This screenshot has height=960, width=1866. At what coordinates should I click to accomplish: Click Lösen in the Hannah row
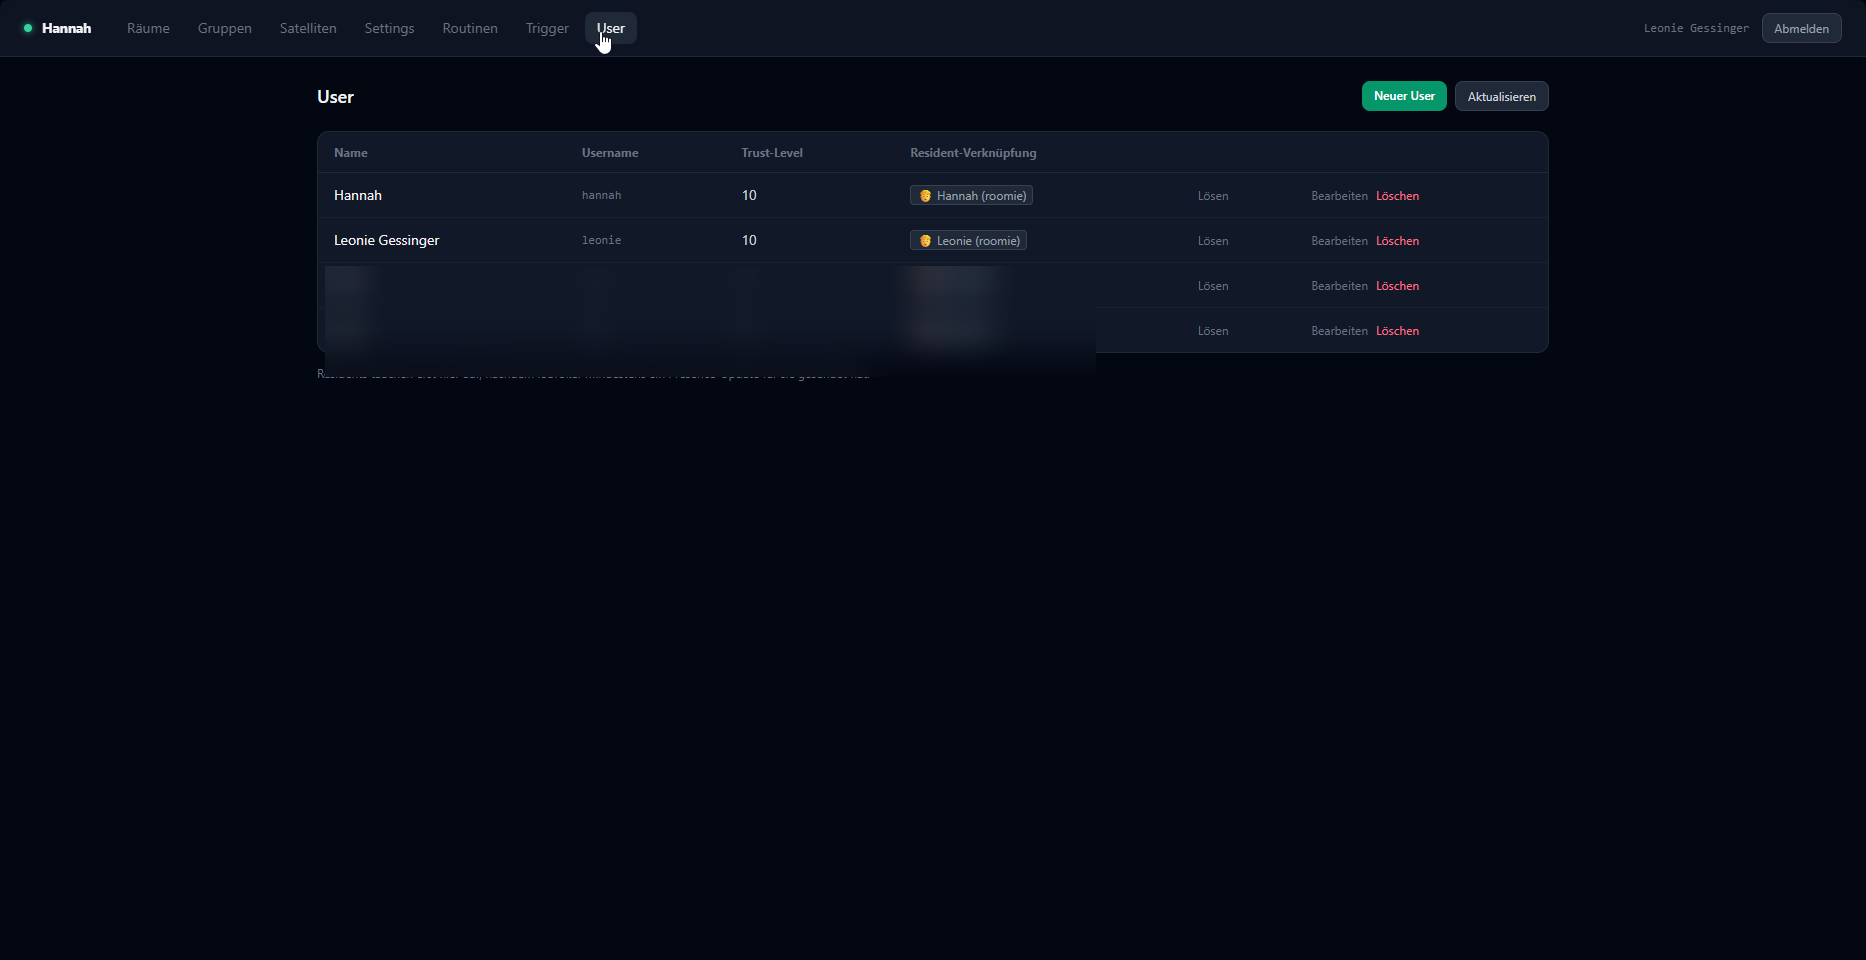click(x=1213, y=196)
